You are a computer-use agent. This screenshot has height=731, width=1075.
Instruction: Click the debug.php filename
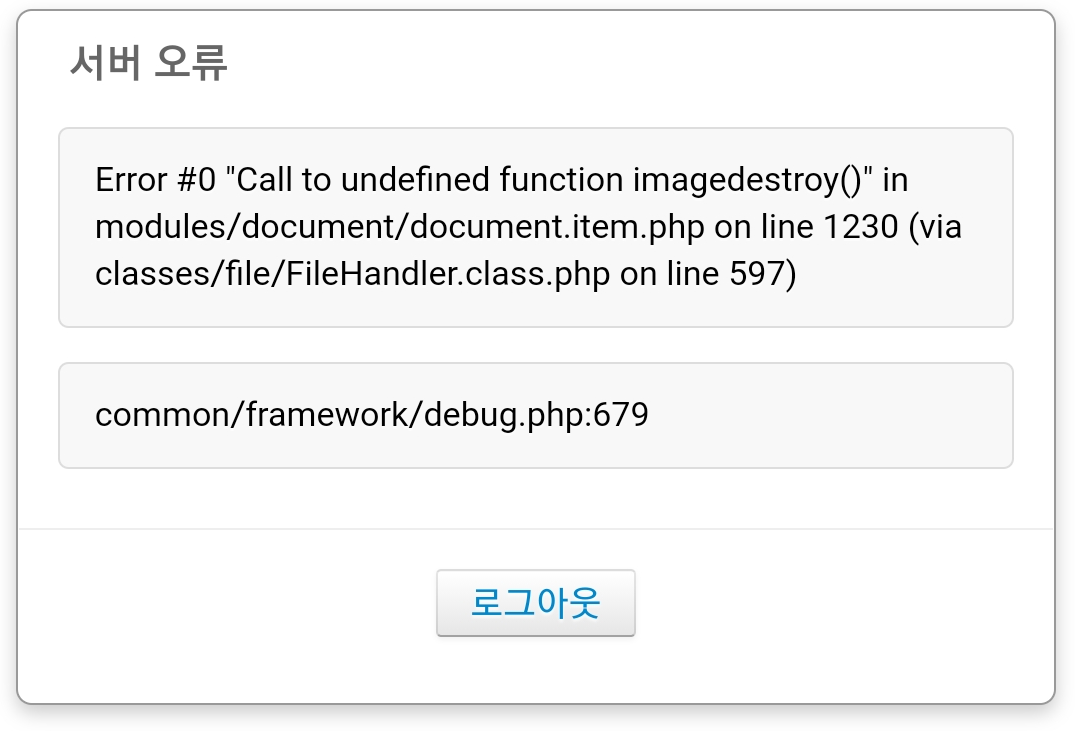click(x=503, y=414)
